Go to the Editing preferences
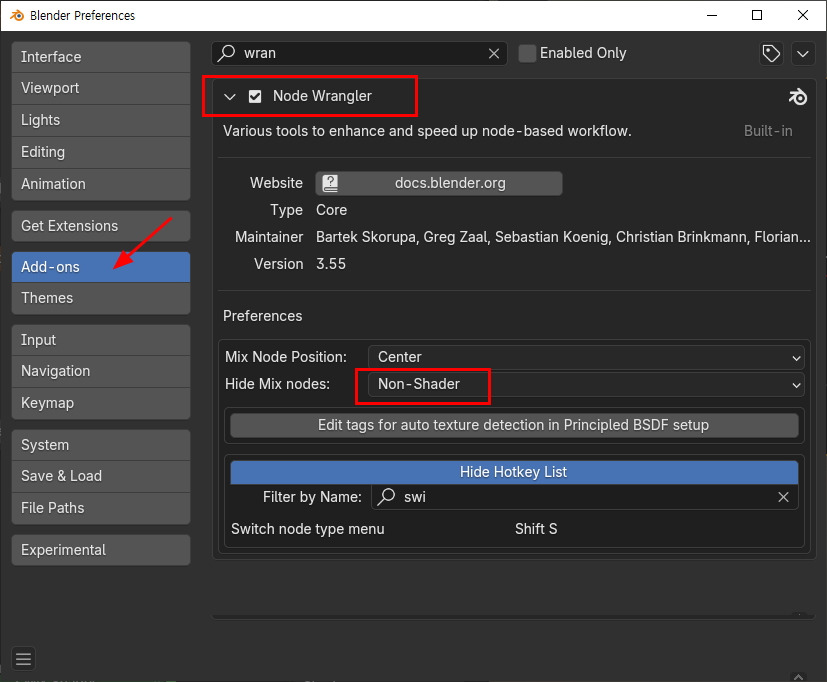Viewport: 827px width, 682px height. point(101,152)
